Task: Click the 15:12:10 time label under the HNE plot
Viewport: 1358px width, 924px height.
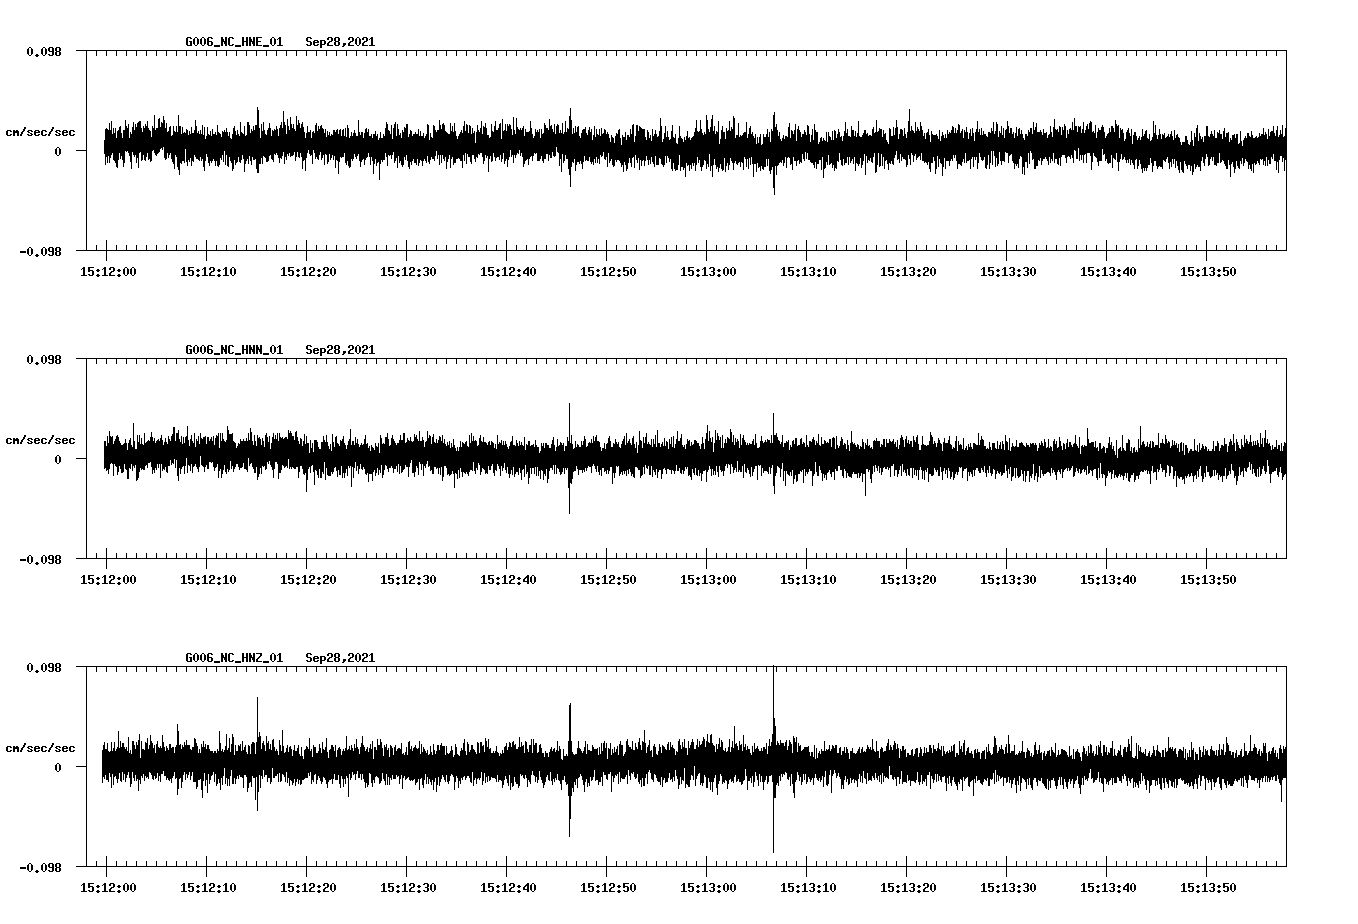Action: (208, 271)
